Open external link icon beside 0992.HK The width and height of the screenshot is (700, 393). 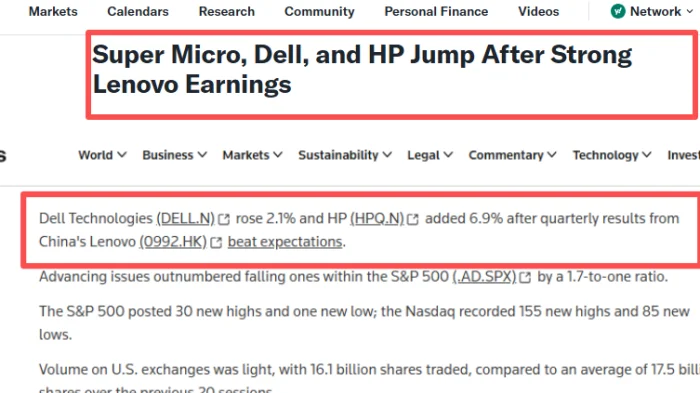click(x=216, y=242)
